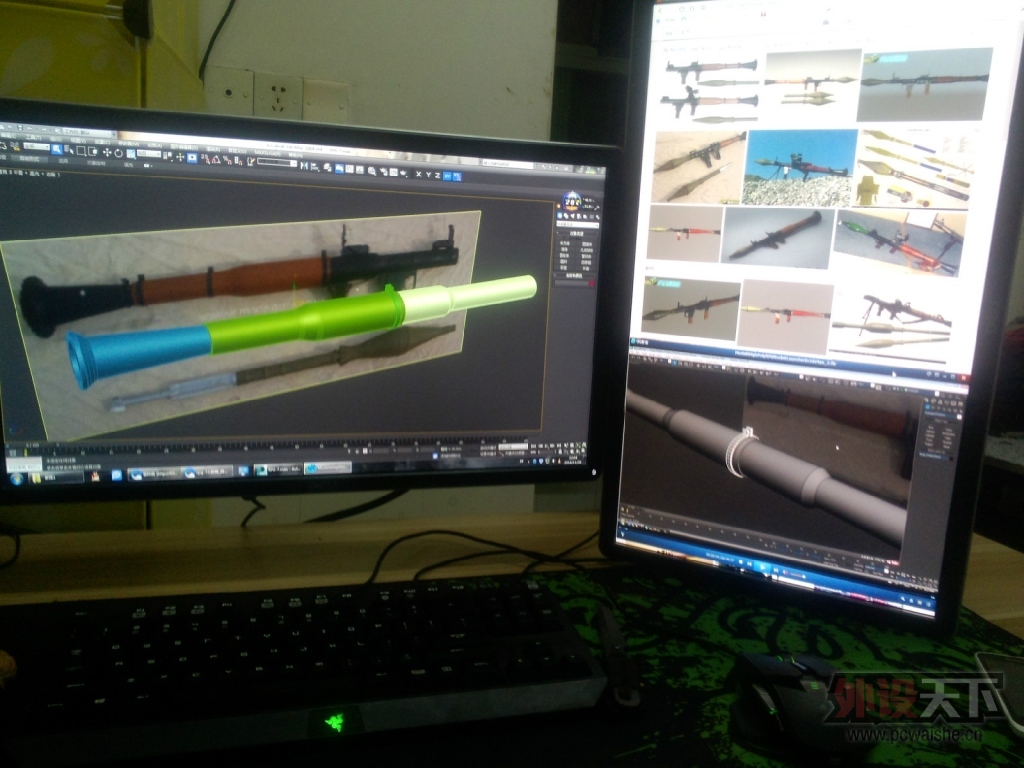Open the Select by Name tool
Screen dimensions: 1024x768
tap(69, 150)
